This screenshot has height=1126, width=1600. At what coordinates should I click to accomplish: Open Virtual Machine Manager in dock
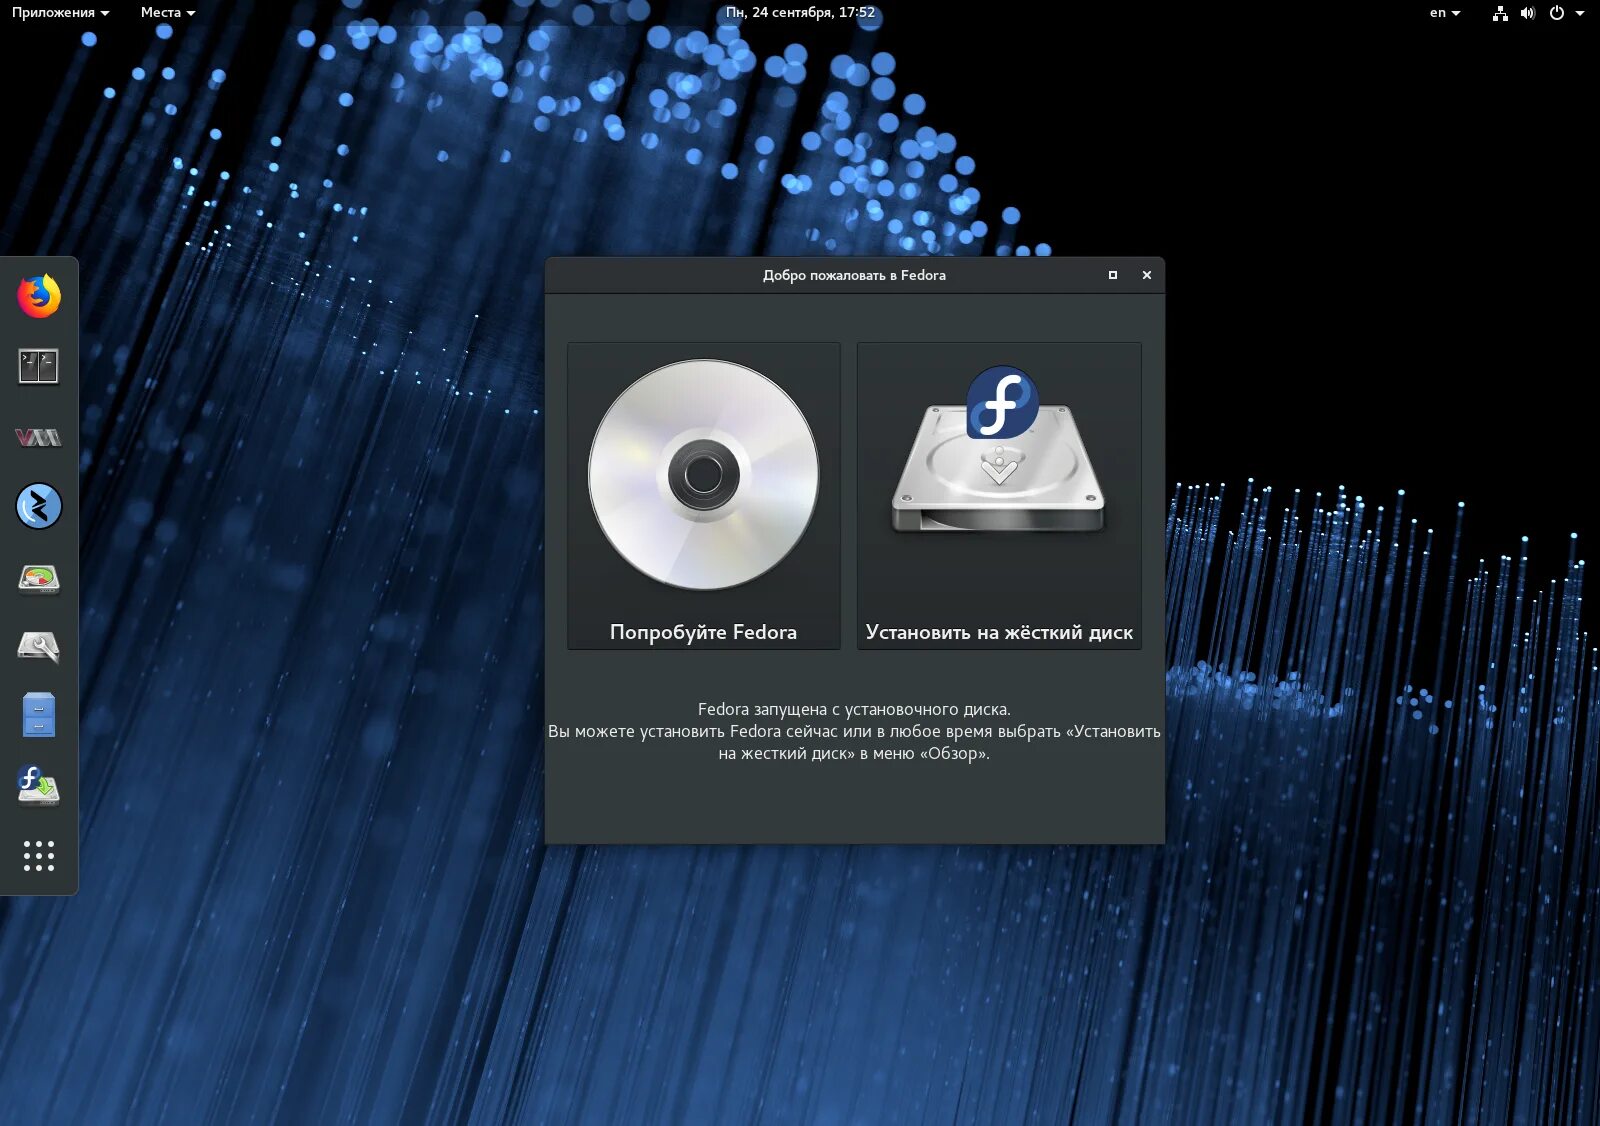[x=39, y=437]
